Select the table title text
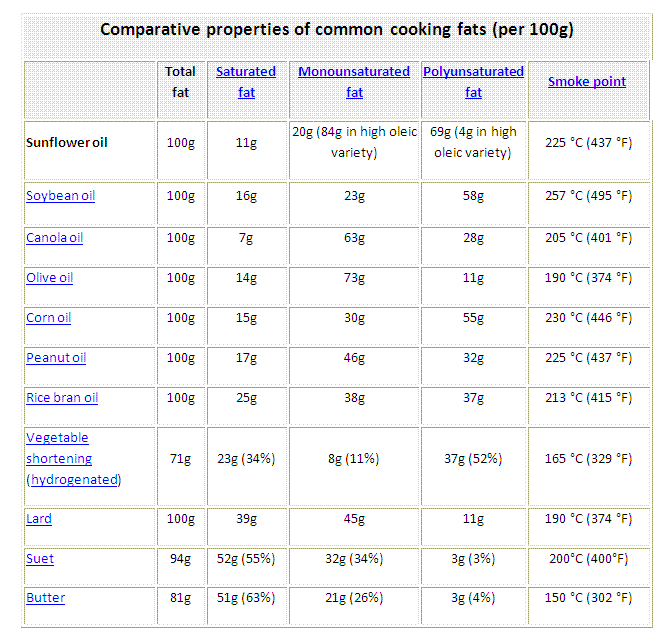 337,29
